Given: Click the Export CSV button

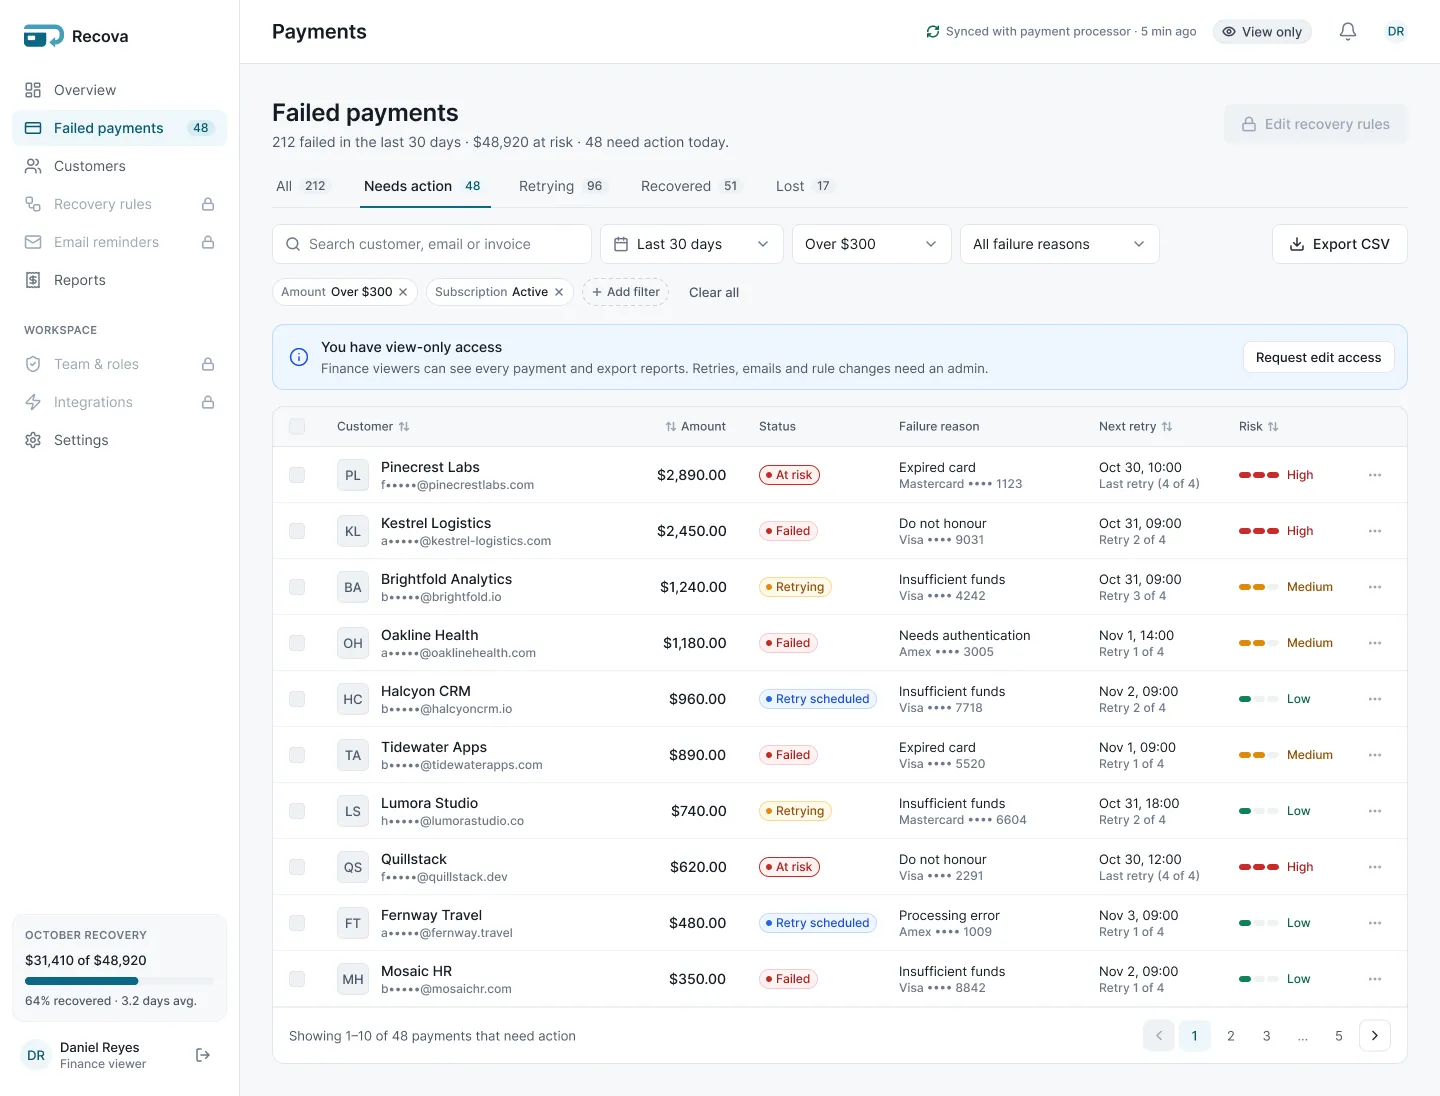Looking at the screenshot, I should [1340, 244].
